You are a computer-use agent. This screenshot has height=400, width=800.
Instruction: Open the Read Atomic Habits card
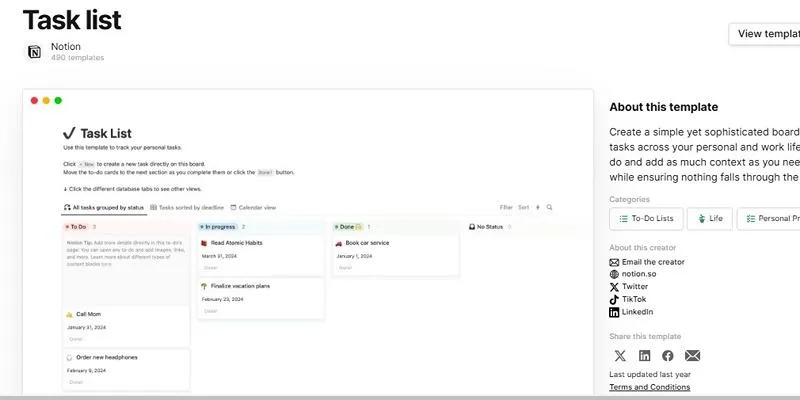tap(261, 255)
